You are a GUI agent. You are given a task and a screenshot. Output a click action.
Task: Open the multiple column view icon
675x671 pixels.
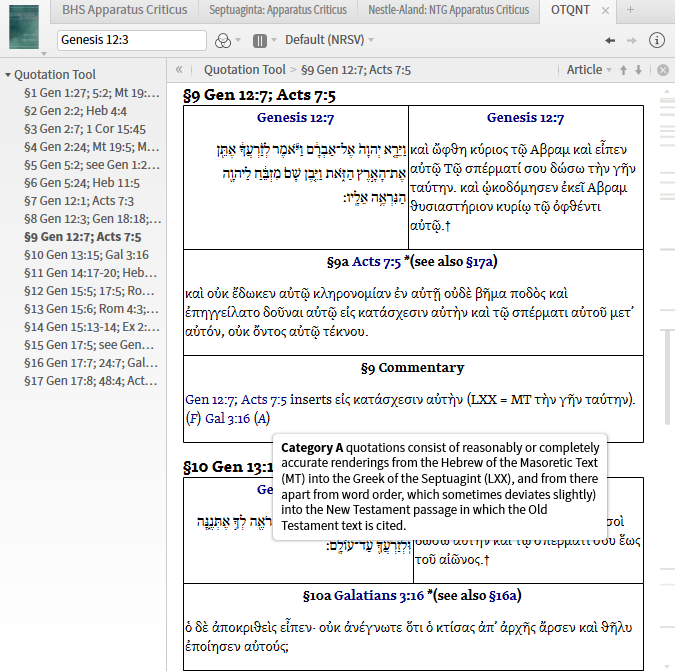point(260,41)
